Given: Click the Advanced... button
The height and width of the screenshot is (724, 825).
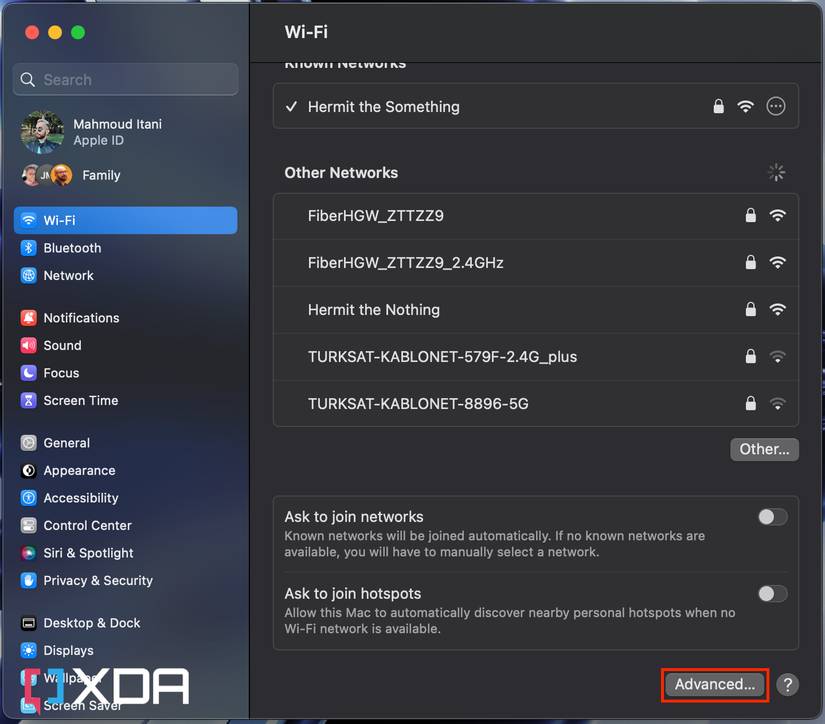Looking at the screenshot, I should click(x=714, y=684).
